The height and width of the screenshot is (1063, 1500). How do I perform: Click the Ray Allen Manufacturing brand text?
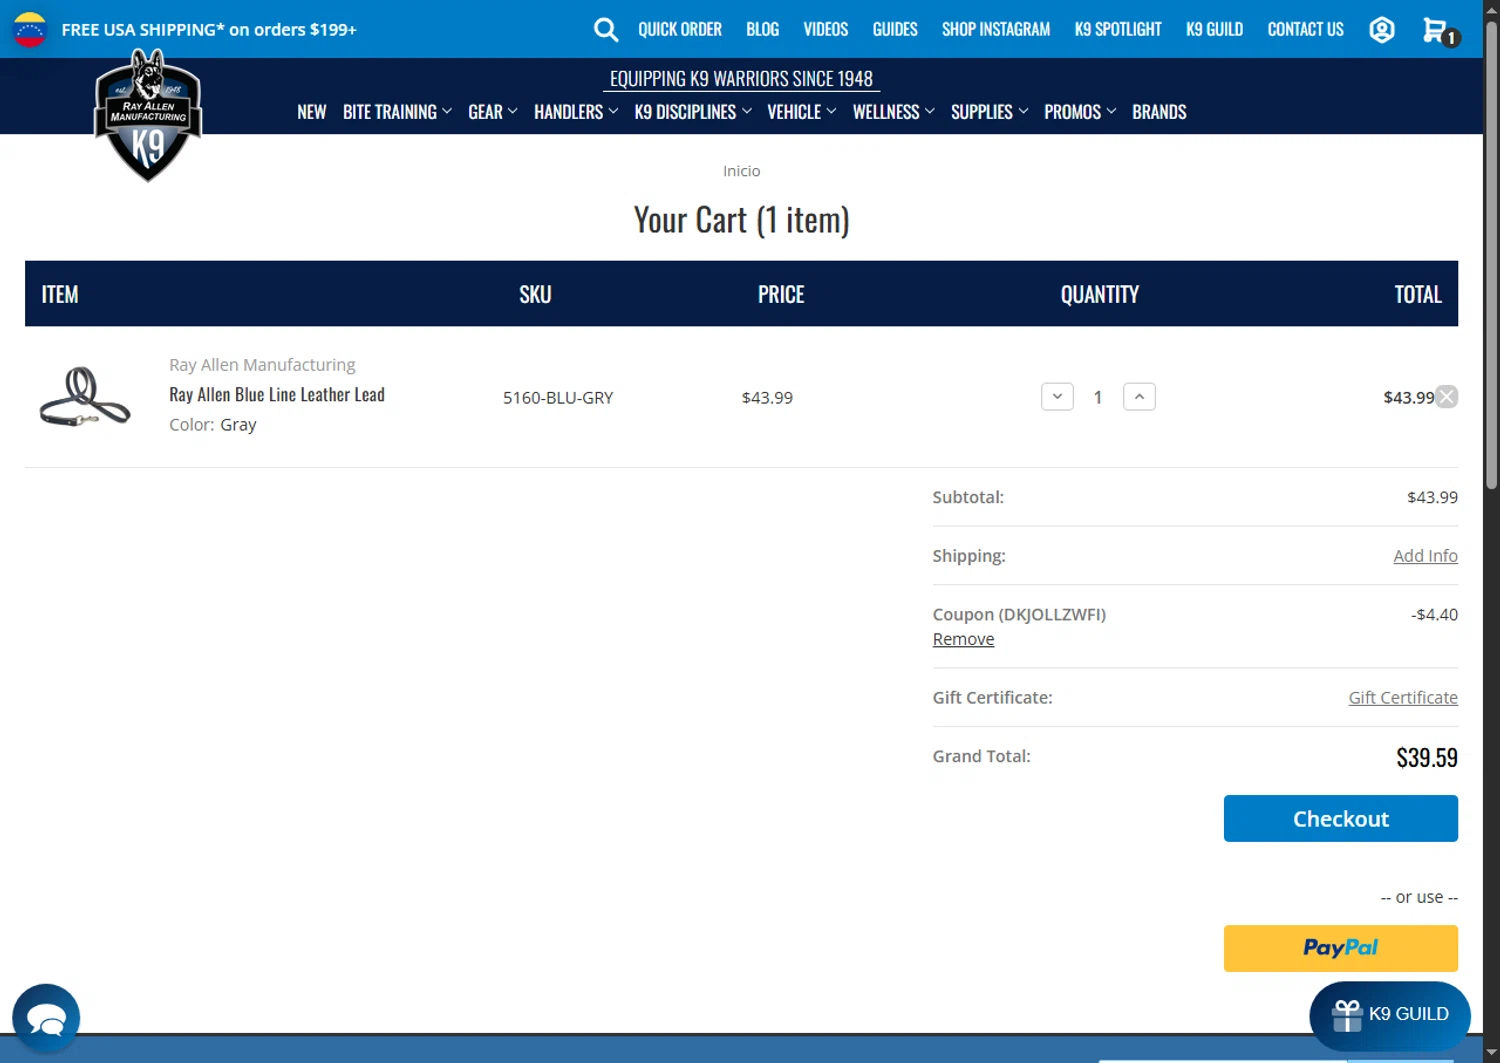tap(262, 365)
